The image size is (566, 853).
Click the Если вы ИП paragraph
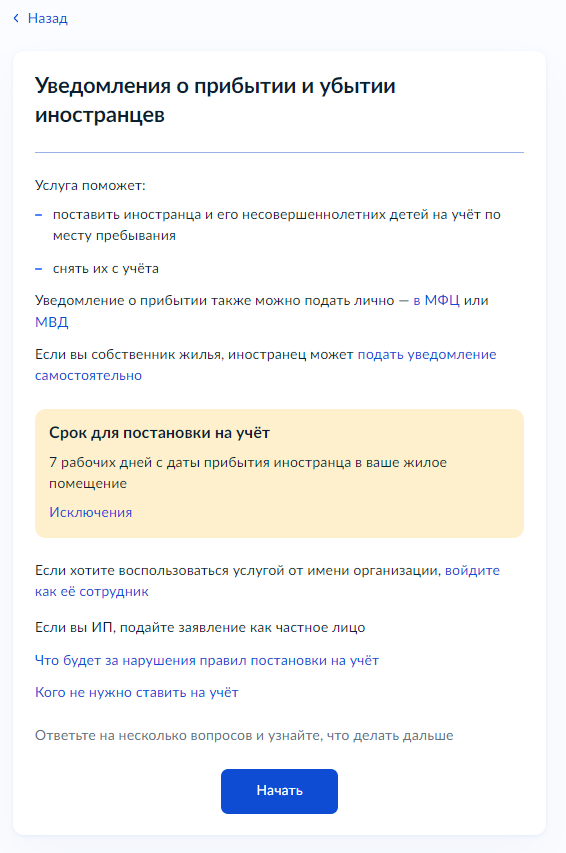tap(200, 628)
